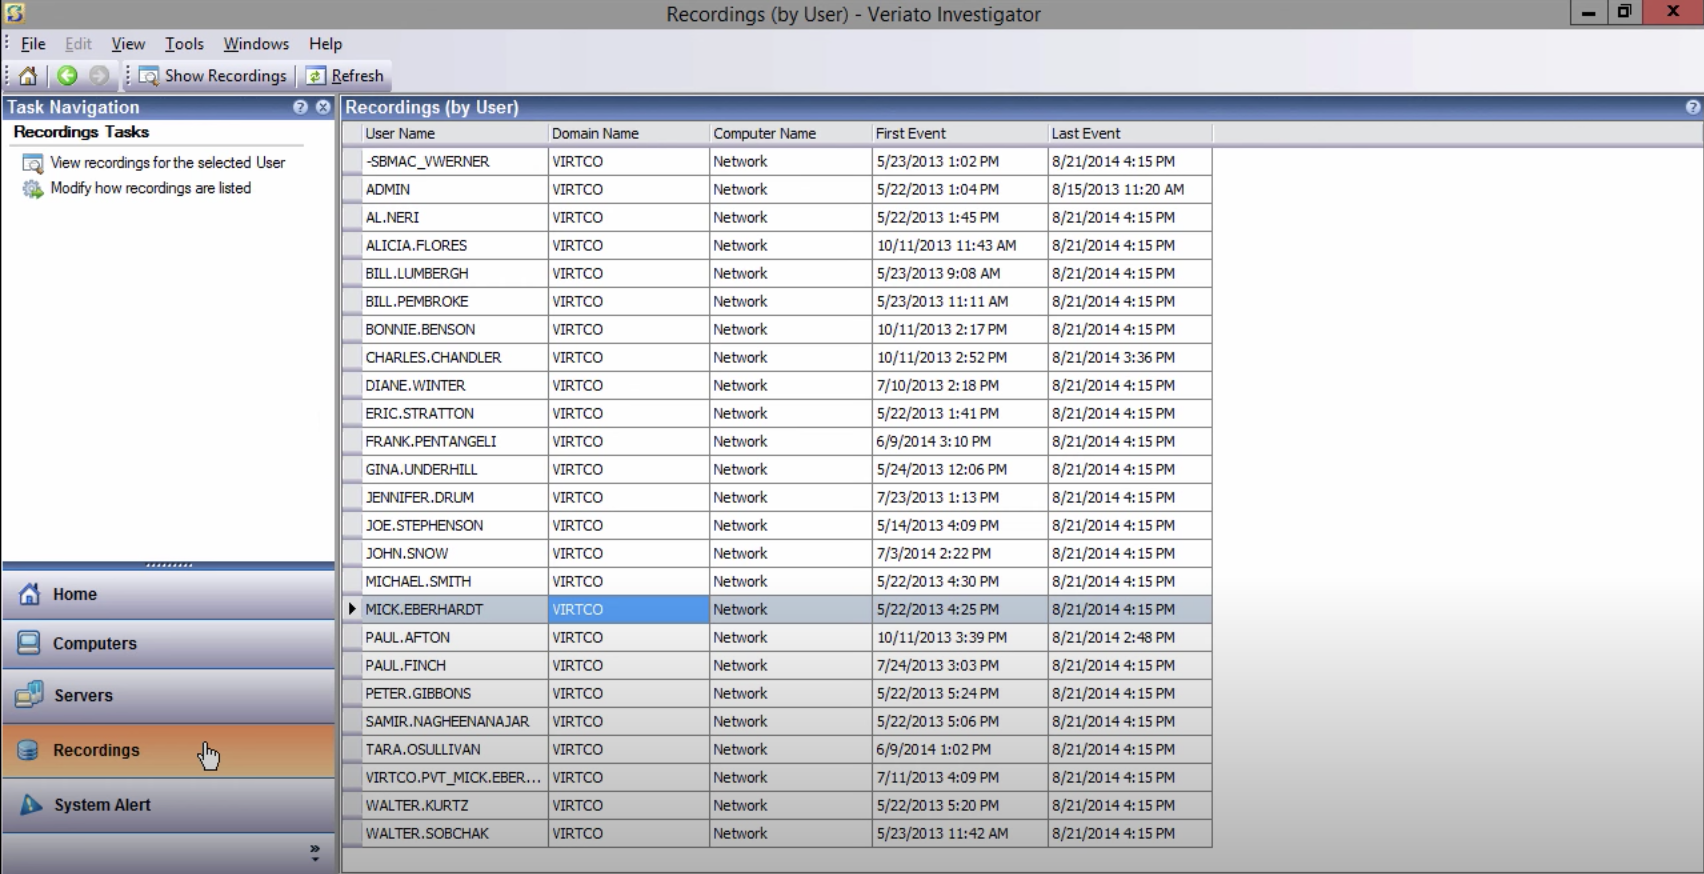Open the Edit menu
1704x874 pixels.
(78, 44)
